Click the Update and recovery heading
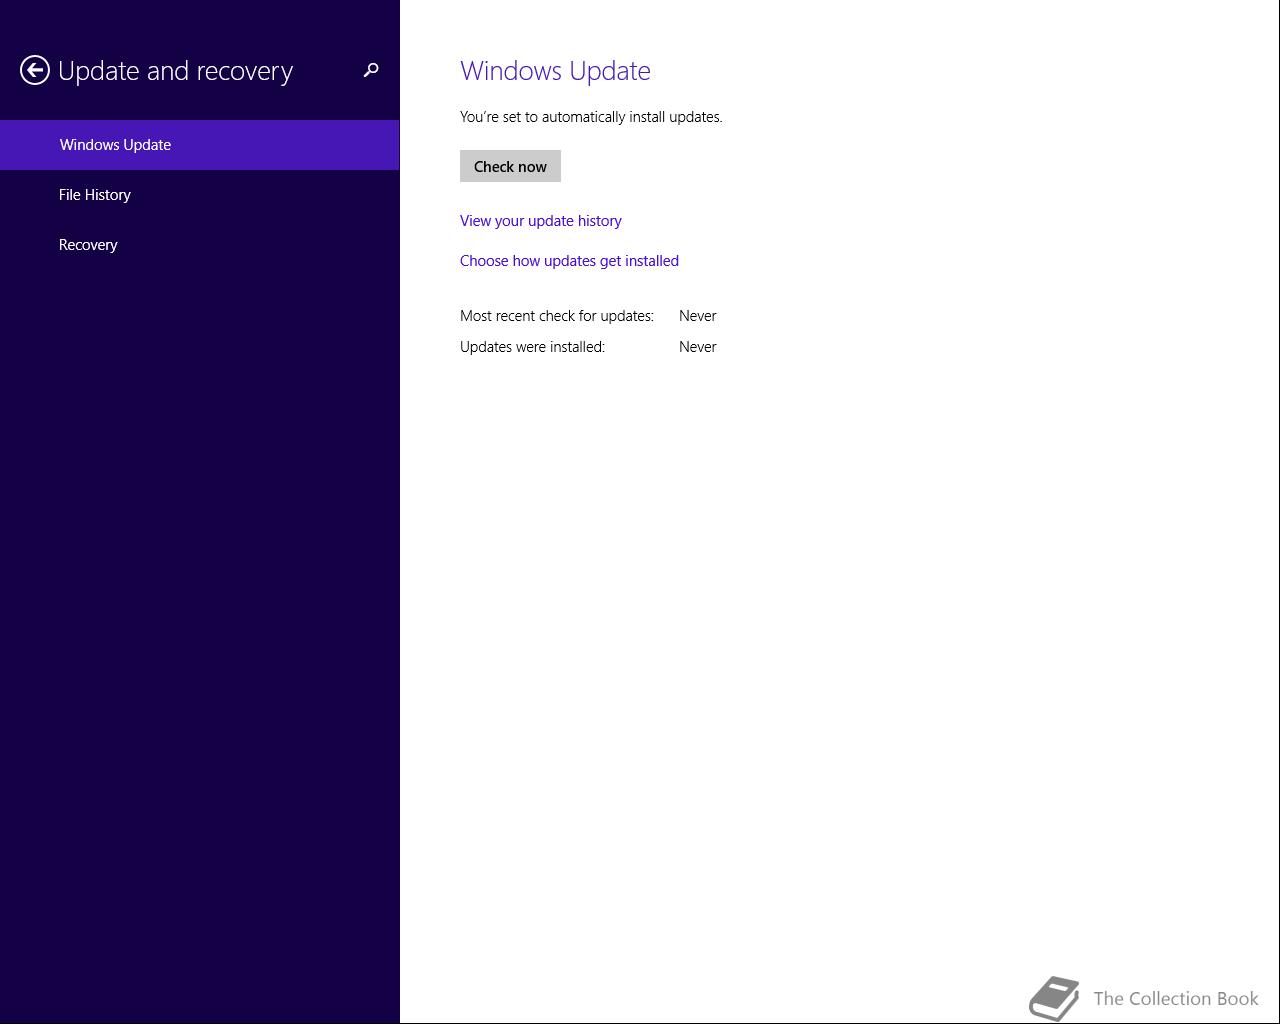Image resolution: width=1280 pixels, height=1024 pixels. pos(176,71)
